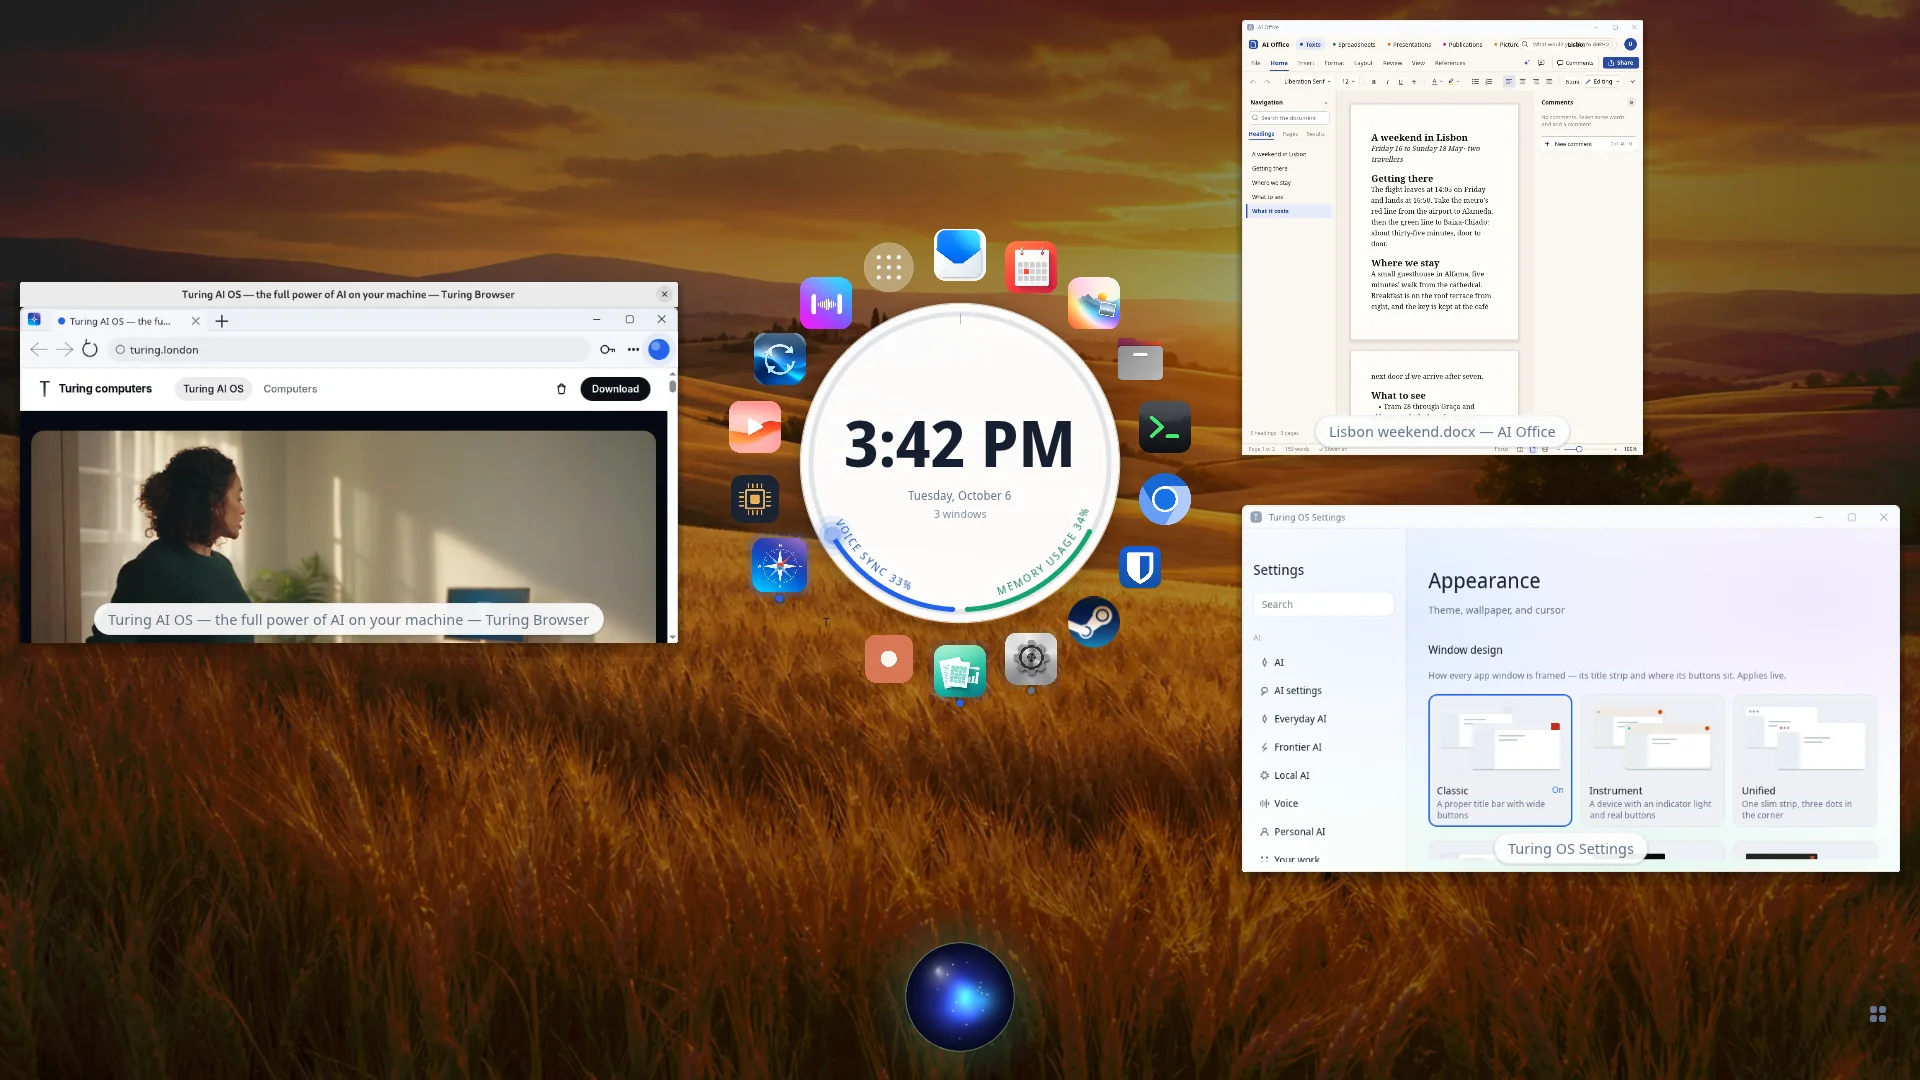Screen dimensions: 1920x1080
Task: Open the screen recorder icon in the dock
Action: (889, 659)
